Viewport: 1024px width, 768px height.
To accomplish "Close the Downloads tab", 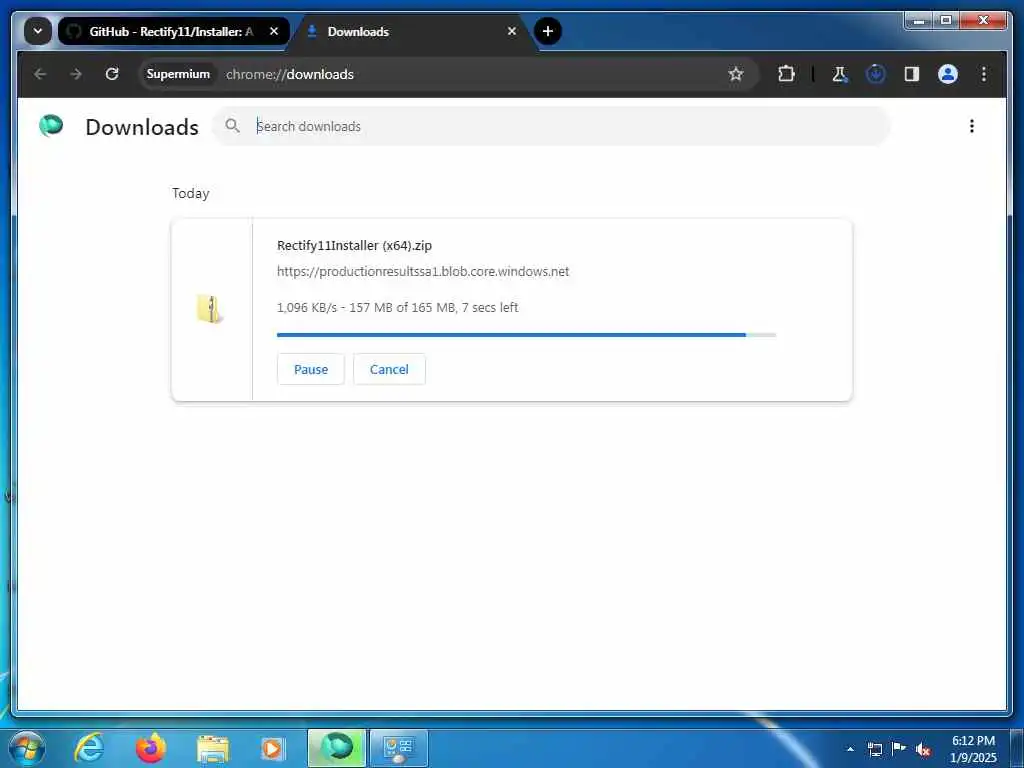I will (x=512, y=31).
